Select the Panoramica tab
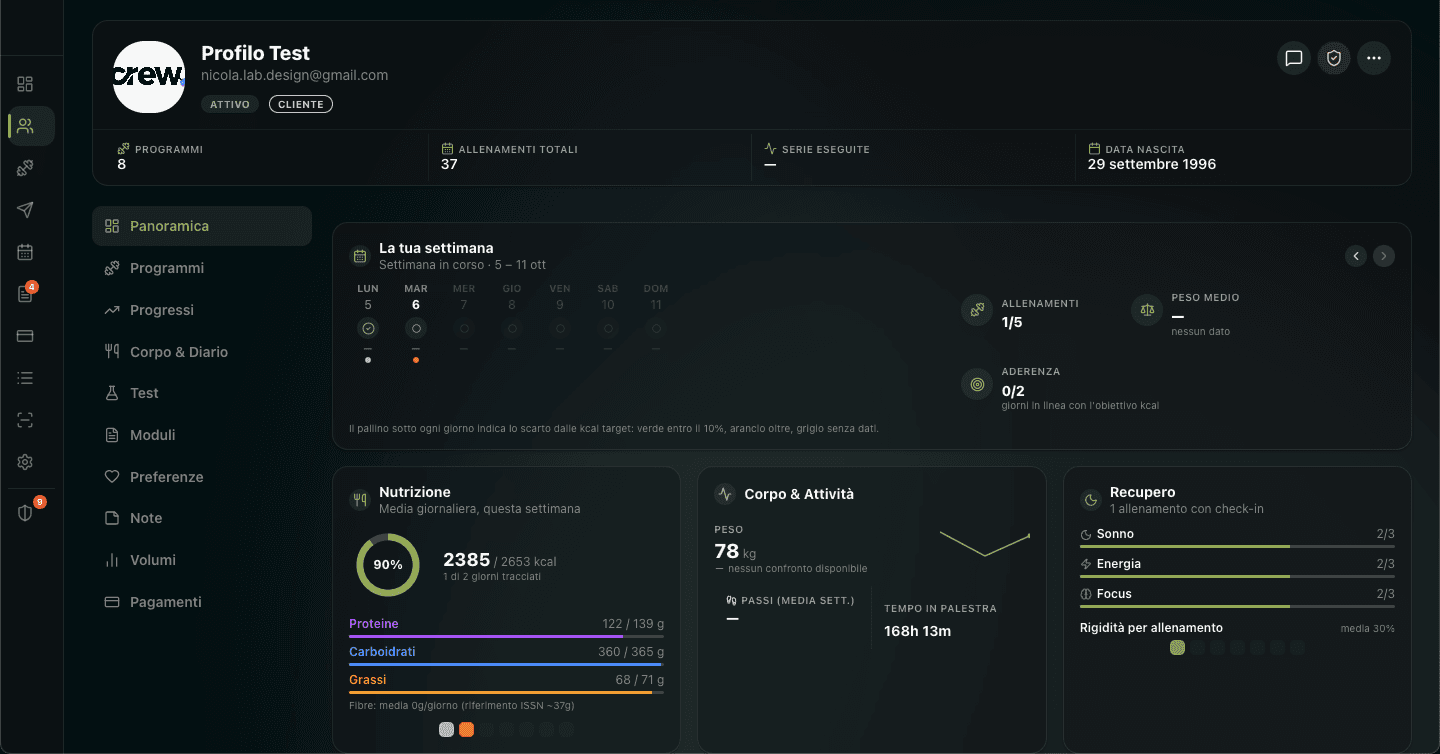Viewport: 1440px width, 754px height. [202, 226]
